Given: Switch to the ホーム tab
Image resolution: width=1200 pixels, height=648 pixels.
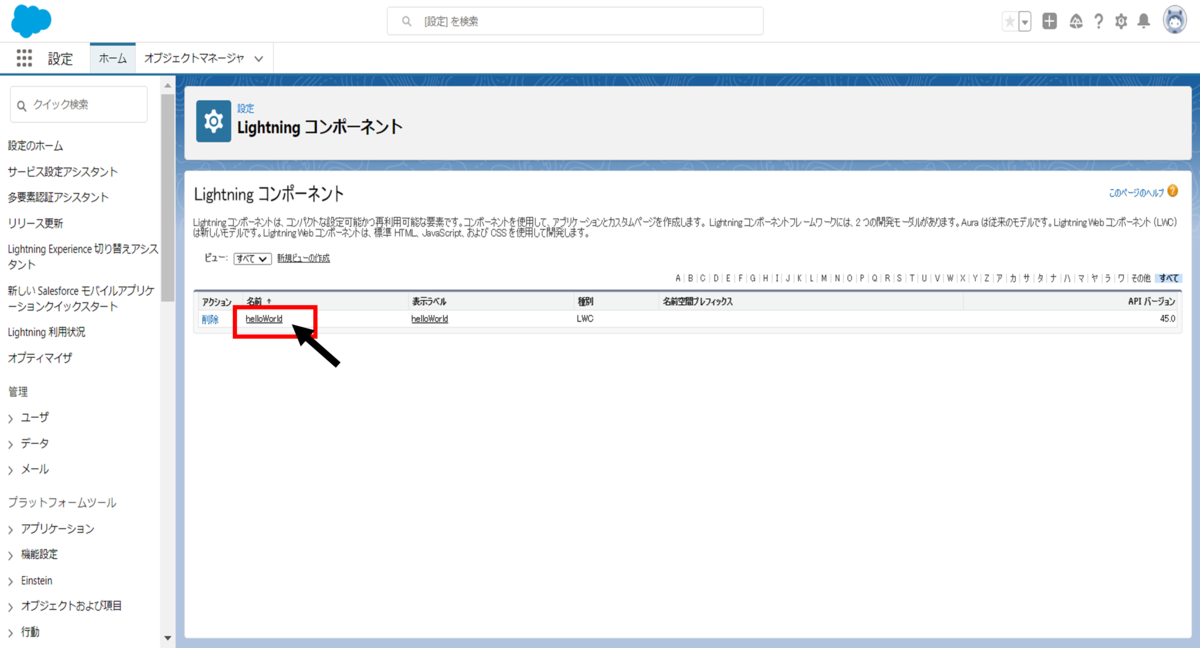Looking at the screenshot, I should coord(112,58).
